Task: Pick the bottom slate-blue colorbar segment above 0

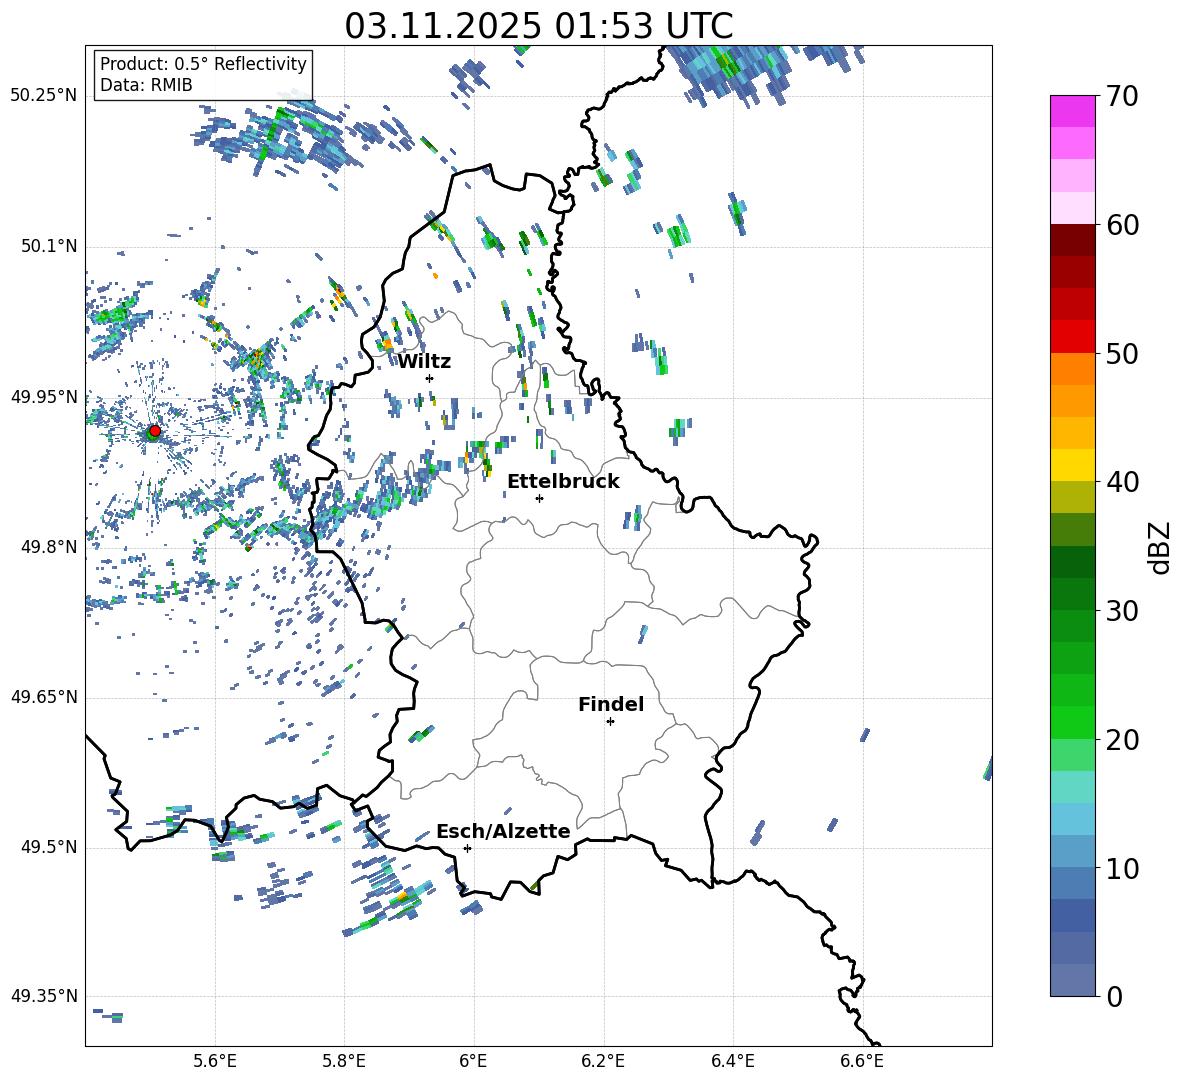Action: [1072, 980]
